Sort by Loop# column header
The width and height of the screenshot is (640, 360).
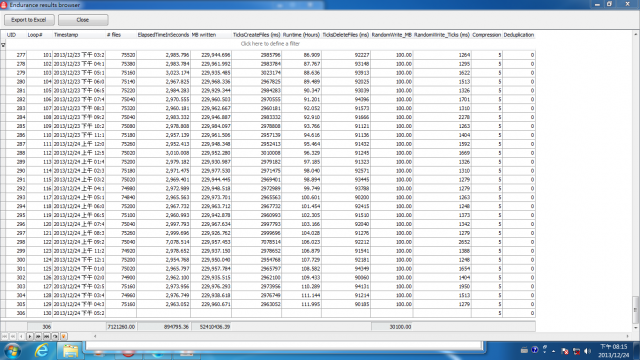pos(35,35)
